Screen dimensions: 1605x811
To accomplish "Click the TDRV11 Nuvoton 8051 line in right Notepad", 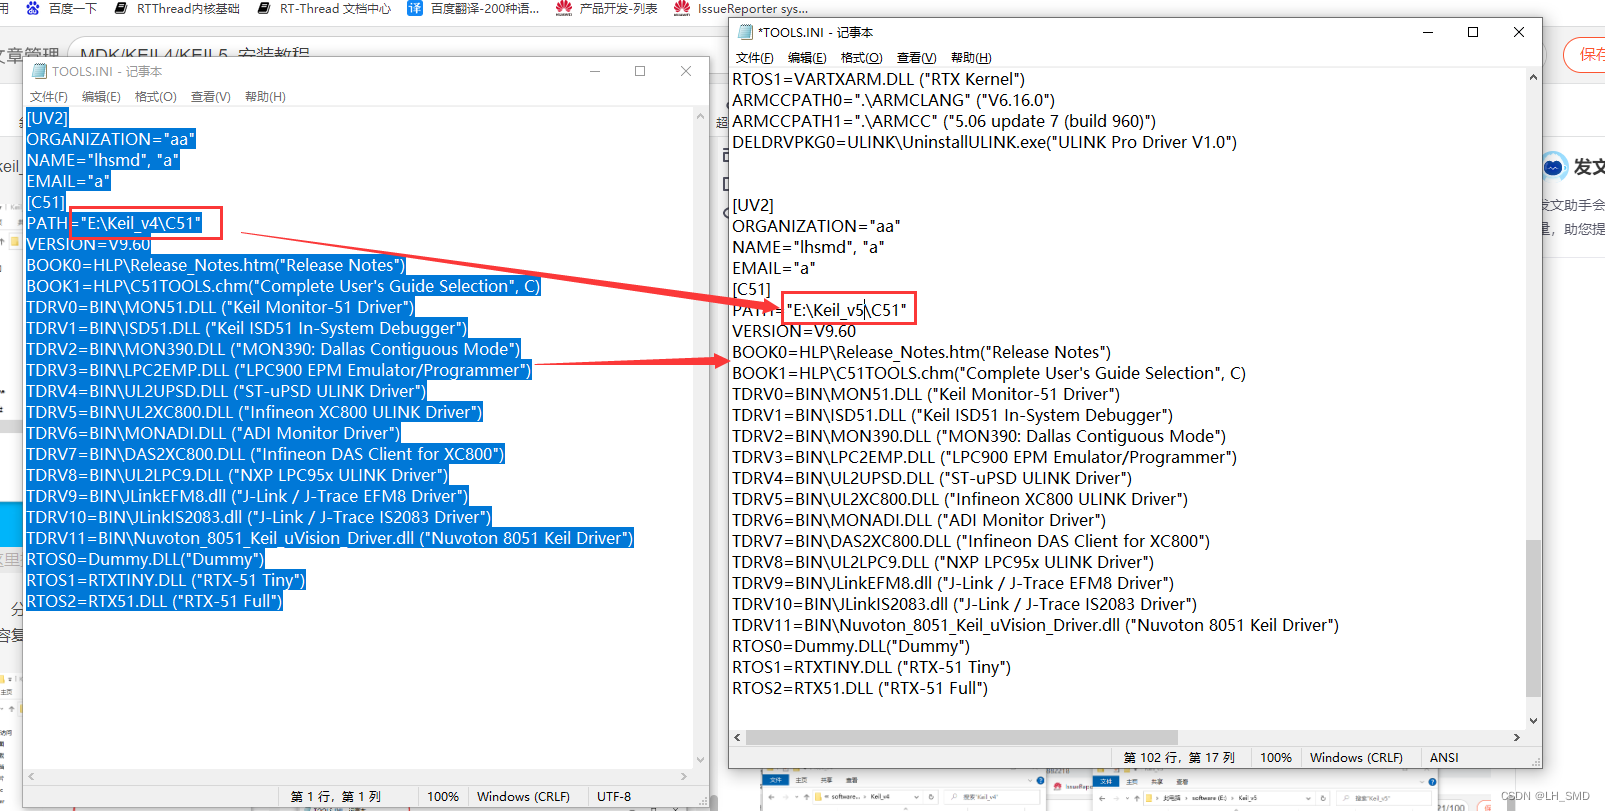I will click(x=1035, y=625).
